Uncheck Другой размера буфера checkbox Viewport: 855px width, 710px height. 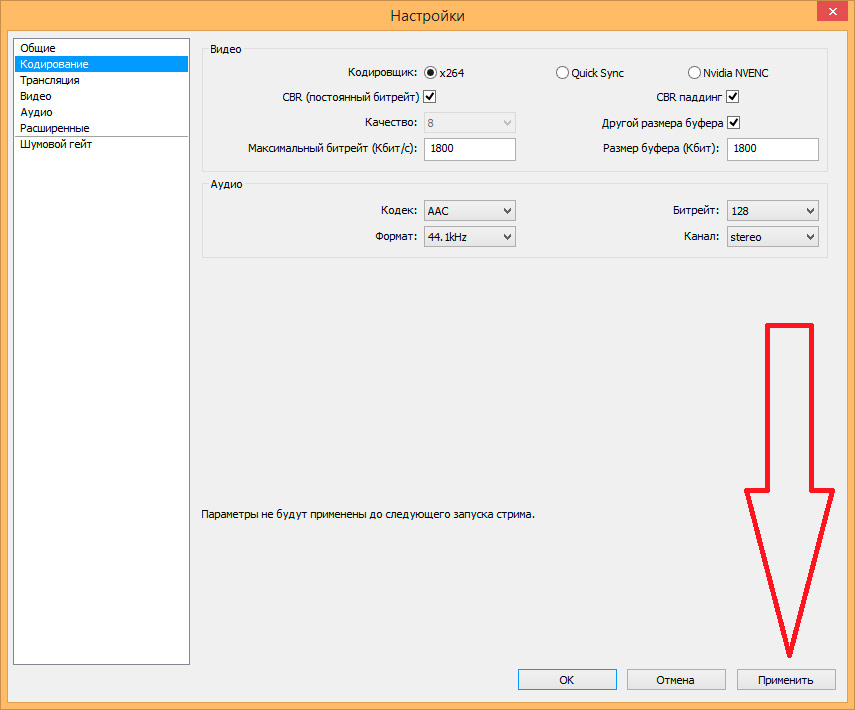732,123
